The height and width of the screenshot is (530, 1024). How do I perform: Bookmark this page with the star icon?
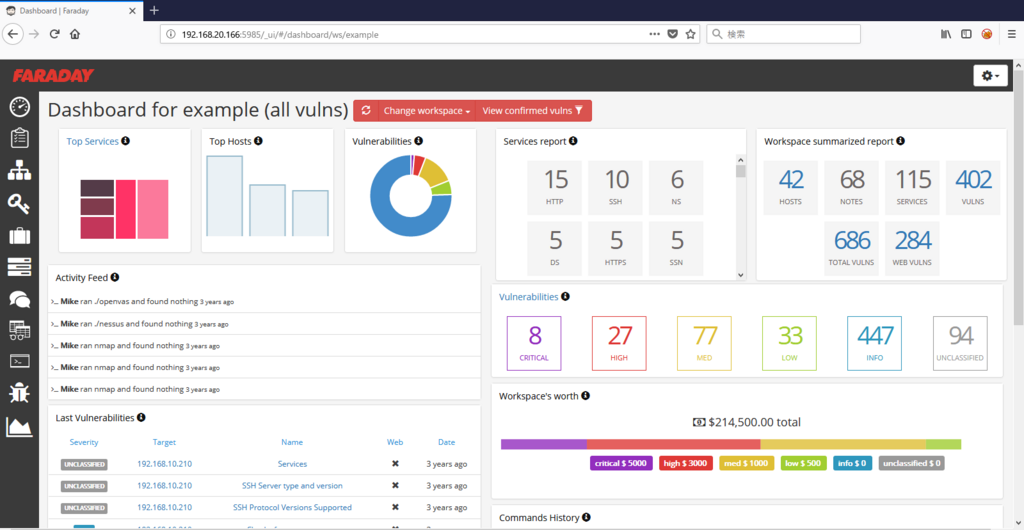pos(690,35)
